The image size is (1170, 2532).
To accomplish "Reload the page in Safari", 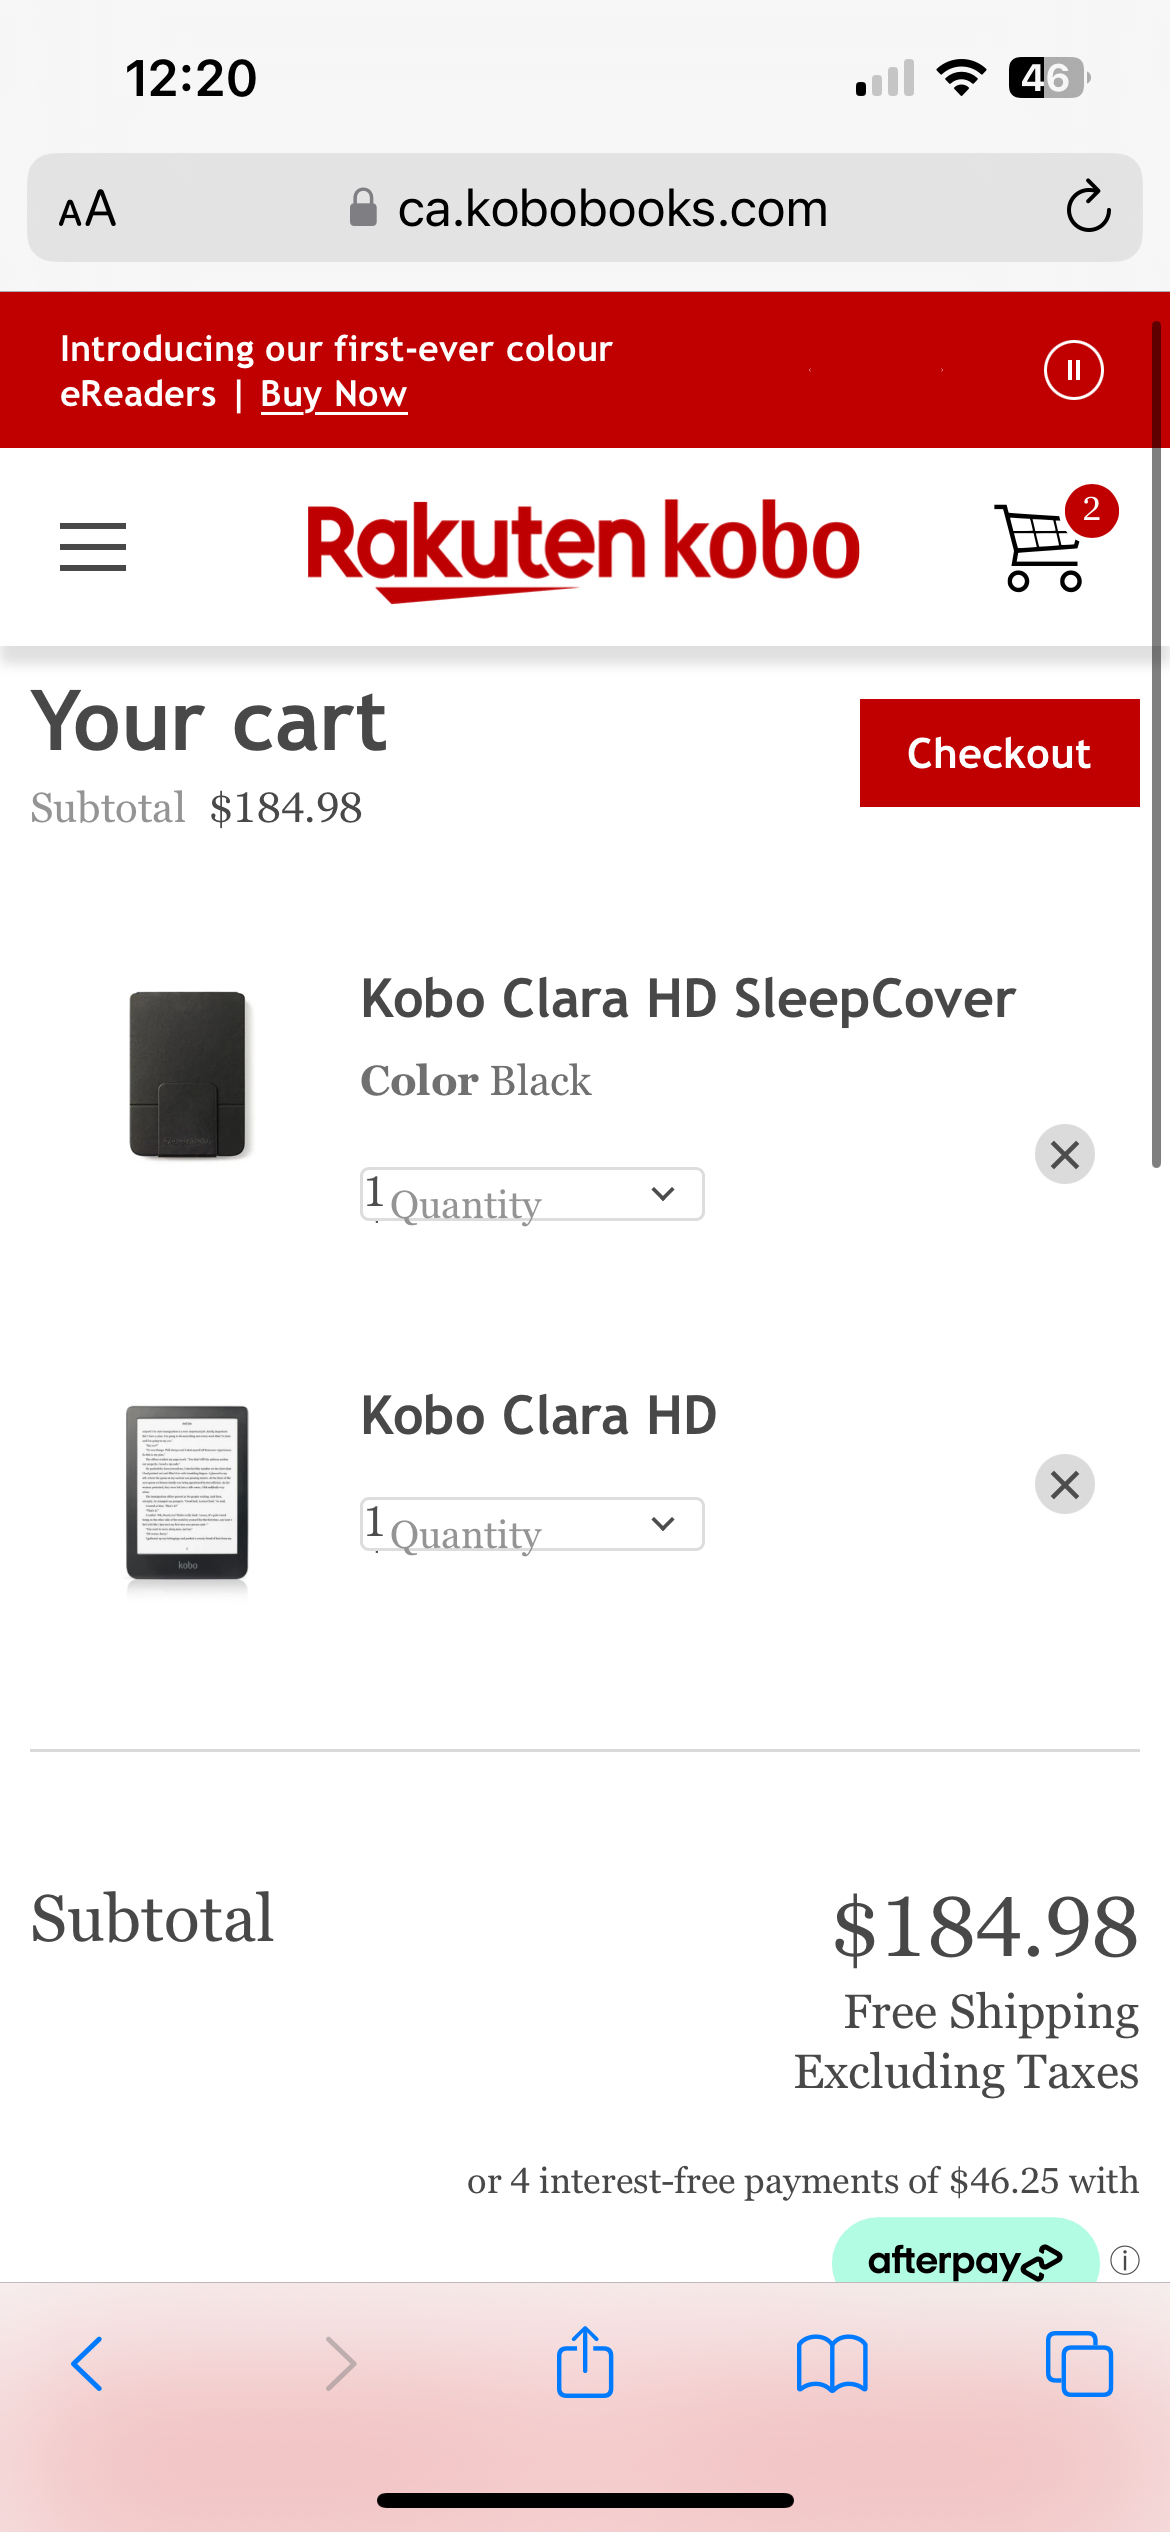I will coord(1088,207).
